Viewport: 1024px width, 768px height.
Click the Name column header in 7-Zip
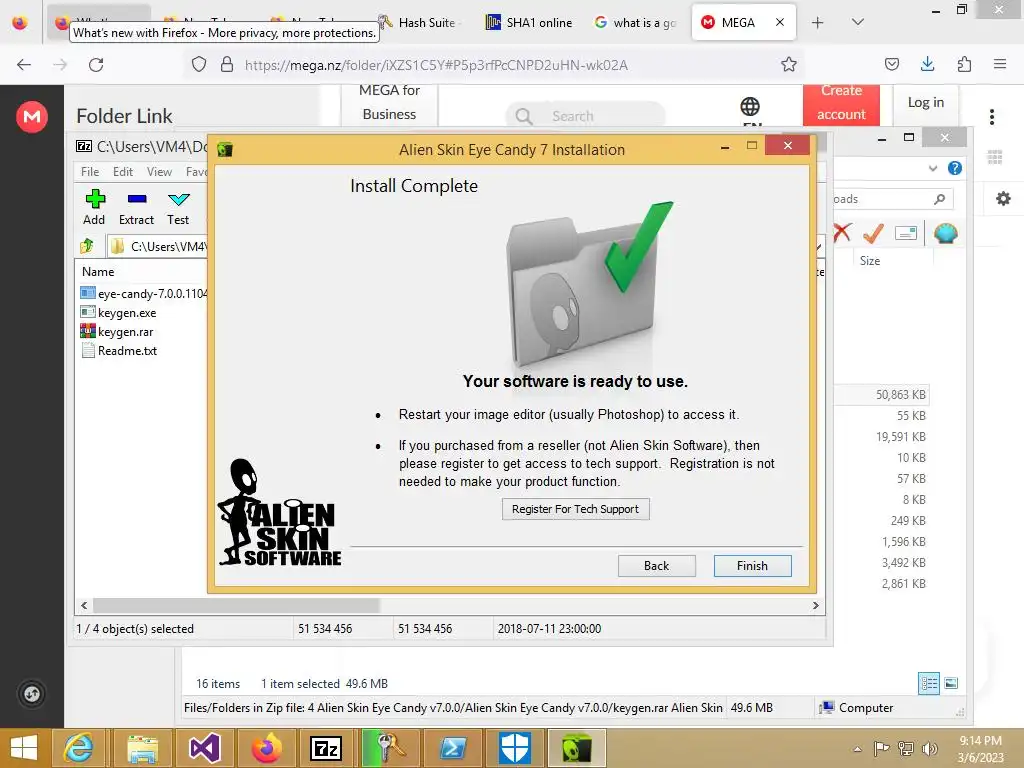pos(98,272)
